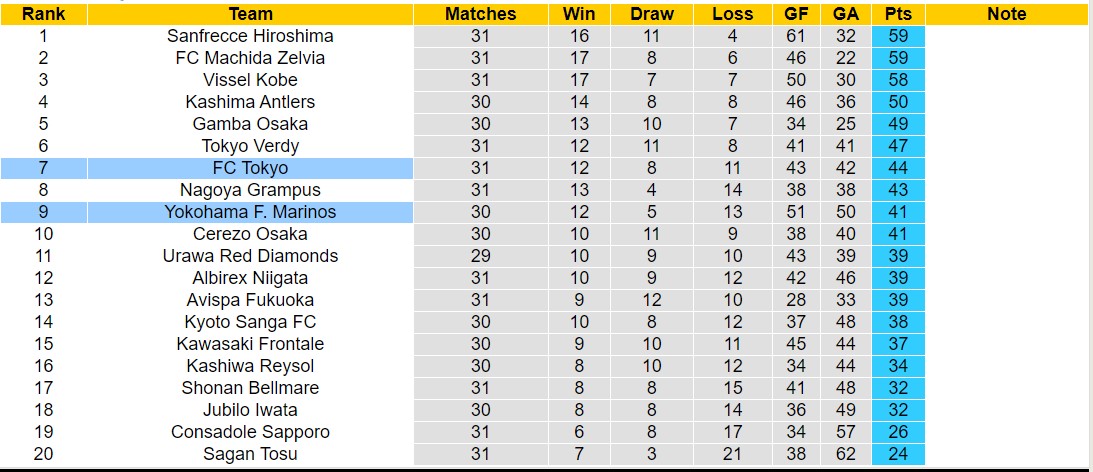Screen dimensions: 1093x472
Task: Click Consadole Sapporo team name
Action: click(x=250, y=432)
